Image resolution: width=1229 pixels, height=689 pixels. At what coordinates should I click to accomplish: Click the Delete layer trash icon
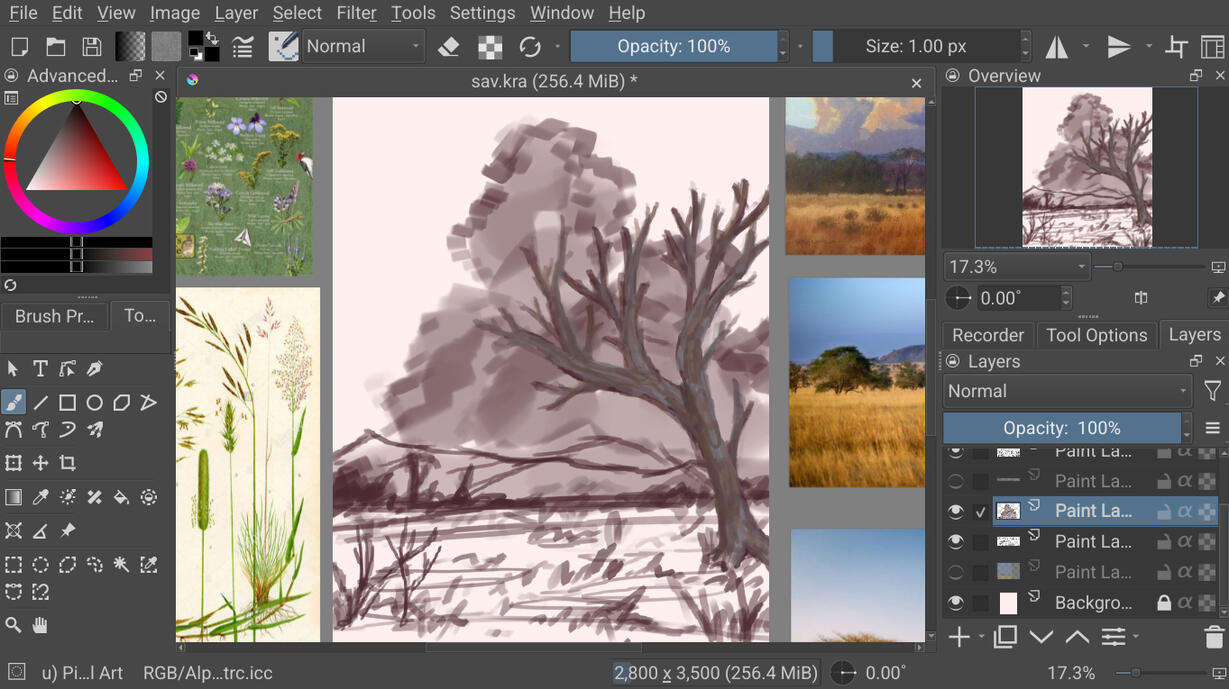[x=1213, y=637]
